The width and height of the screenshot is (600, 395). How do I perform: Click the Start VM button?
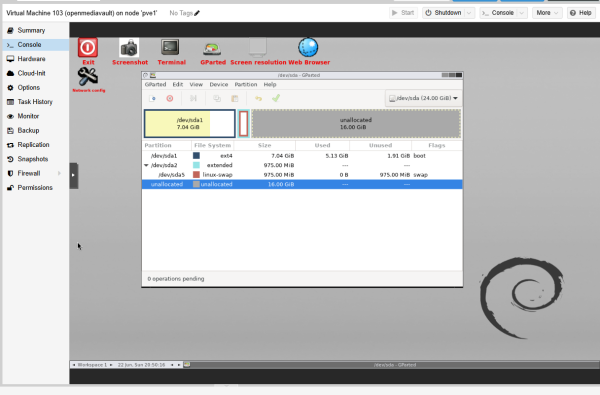point(403,13)
